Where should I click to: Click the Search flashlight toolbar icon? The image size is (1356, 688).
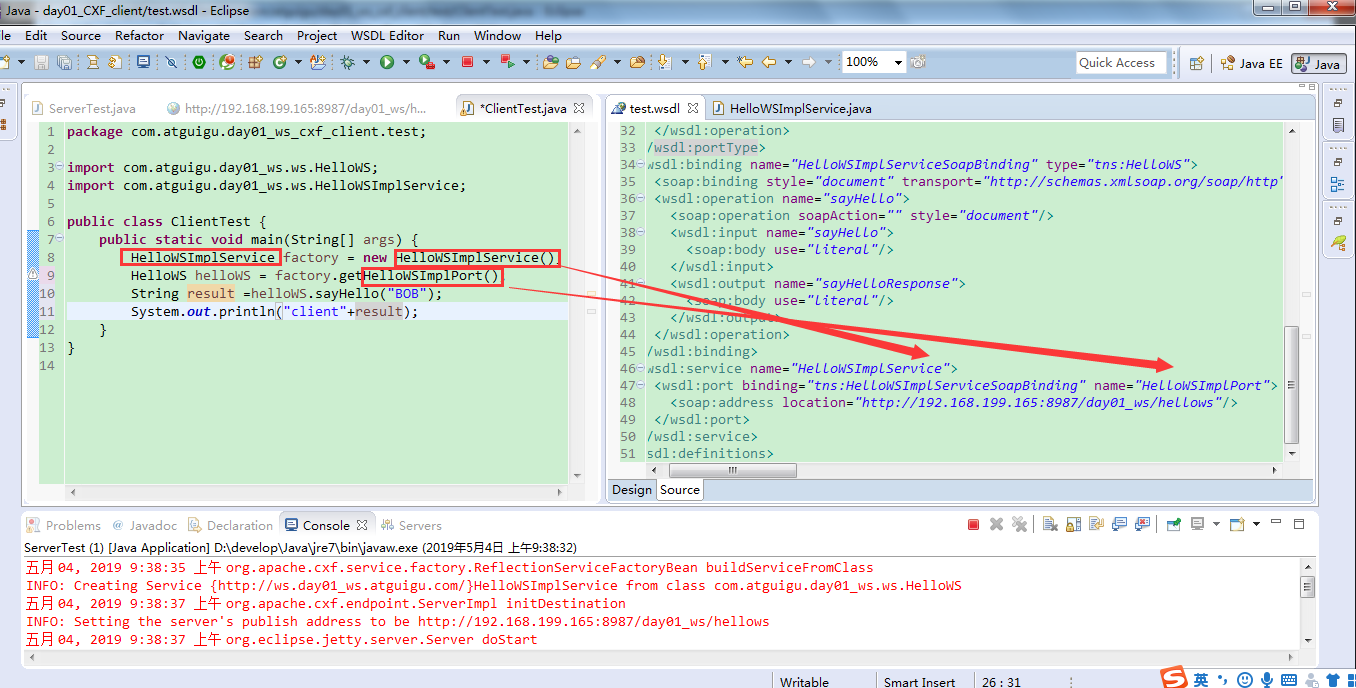597,62
